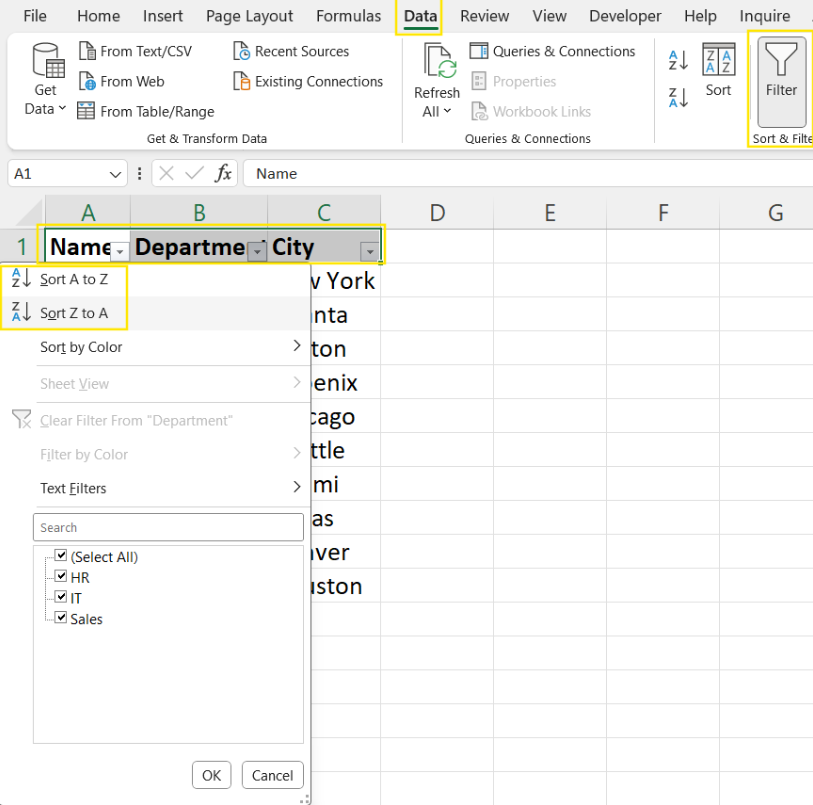813x805 pixels.
Task: Uncheck the HR filter checkbox
Action: 61,576
